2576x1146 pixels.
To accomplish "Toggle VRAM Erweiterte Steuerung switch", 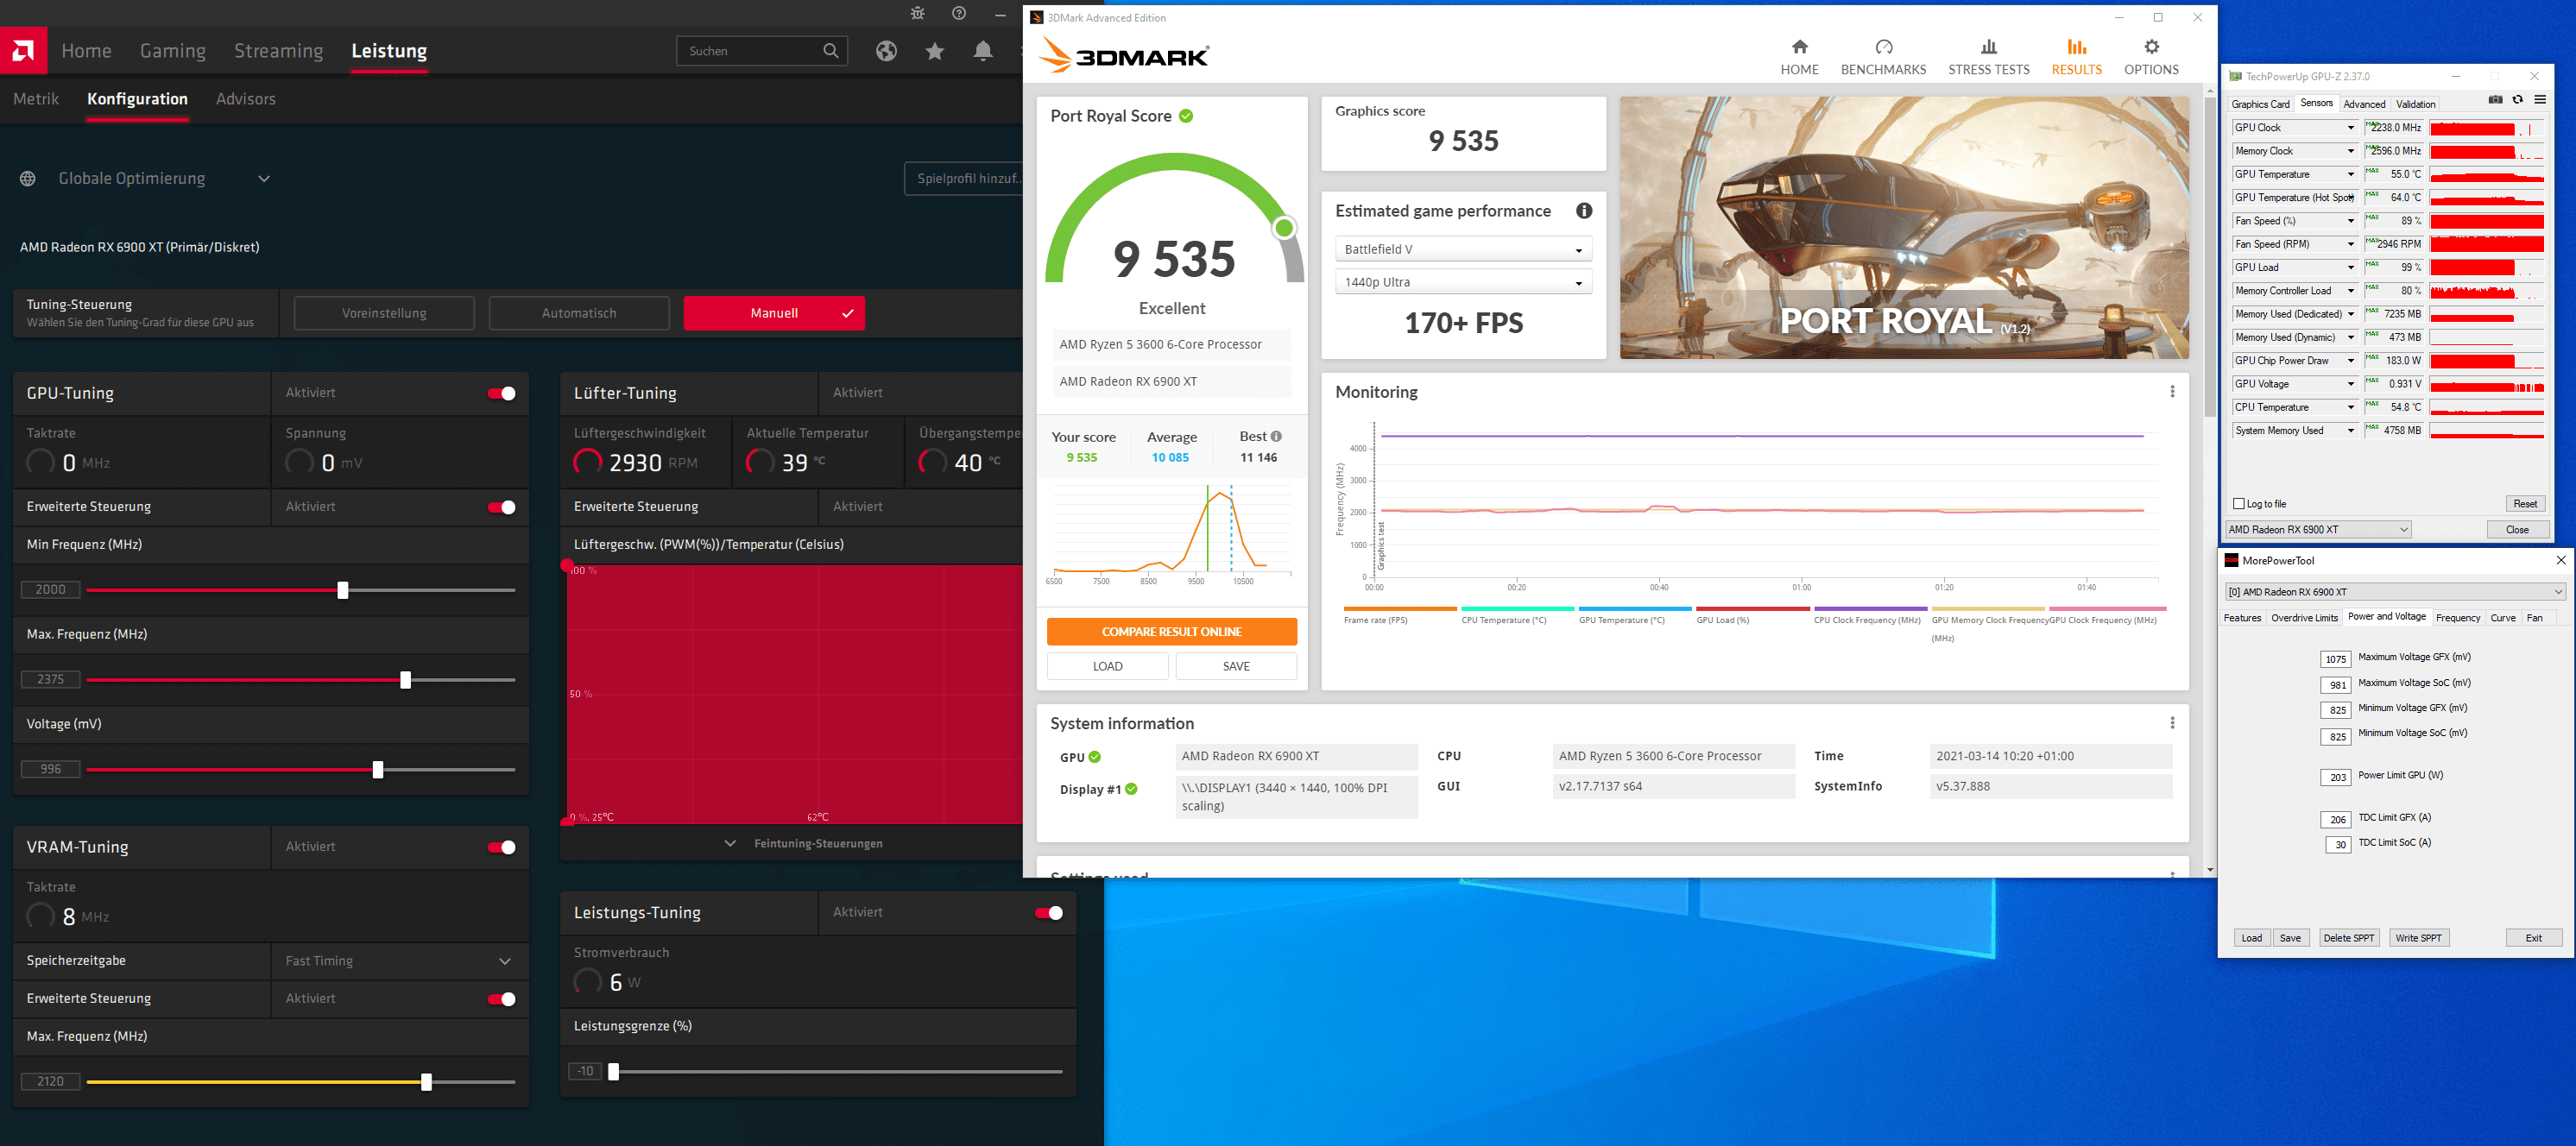I will pos(501,999).
